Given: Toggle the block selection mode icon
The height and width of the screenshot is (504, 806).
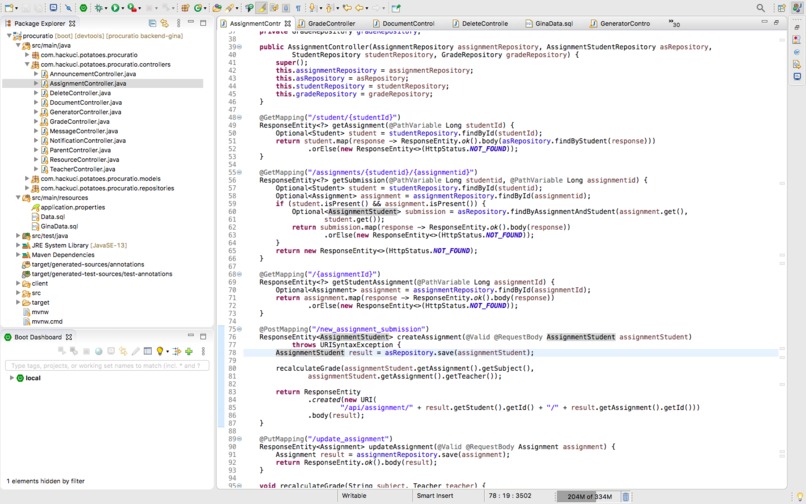Looking at the screenshot, I should [286, 8].
